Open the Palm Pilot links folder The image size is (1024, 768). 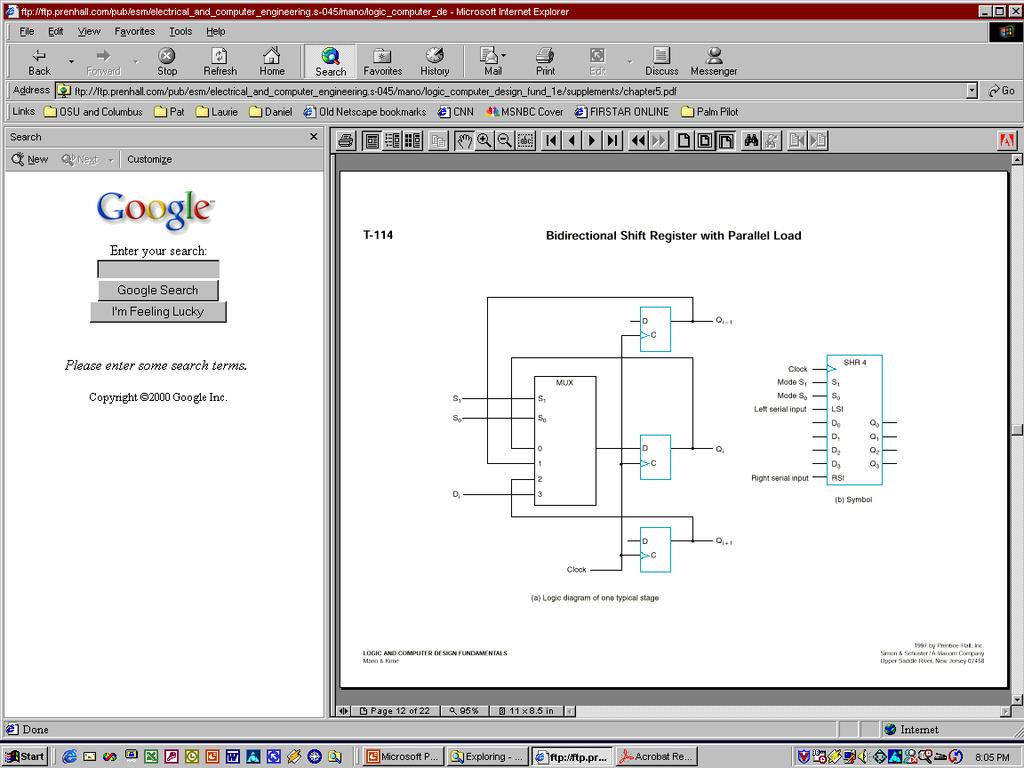click(710, 112)
